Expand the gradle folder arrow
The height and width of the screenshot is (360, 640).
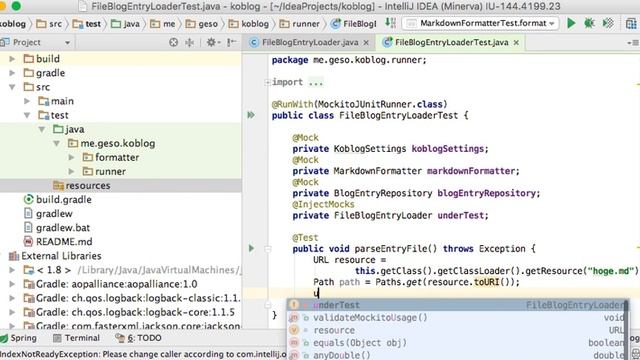click(12, 73)
